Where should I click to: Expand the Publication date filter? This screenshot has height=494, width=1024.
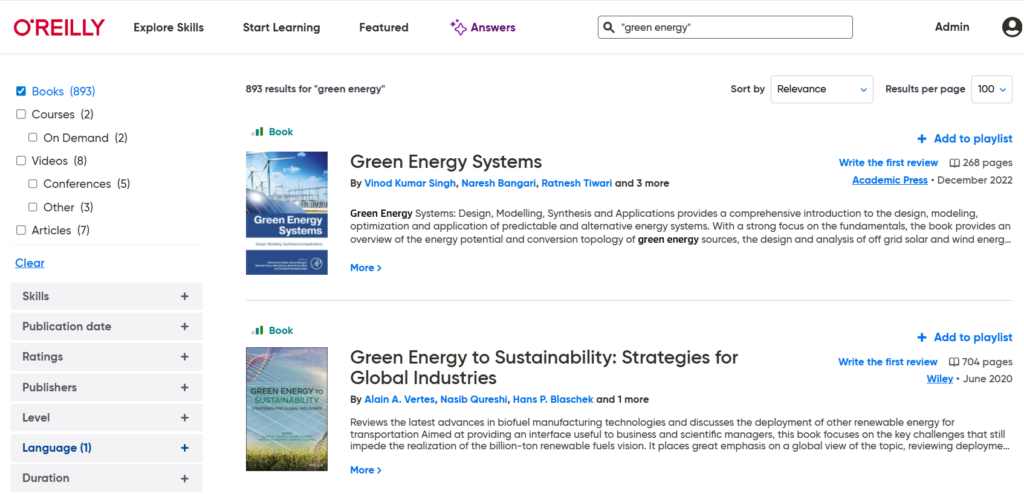click(x=106, y=326)
